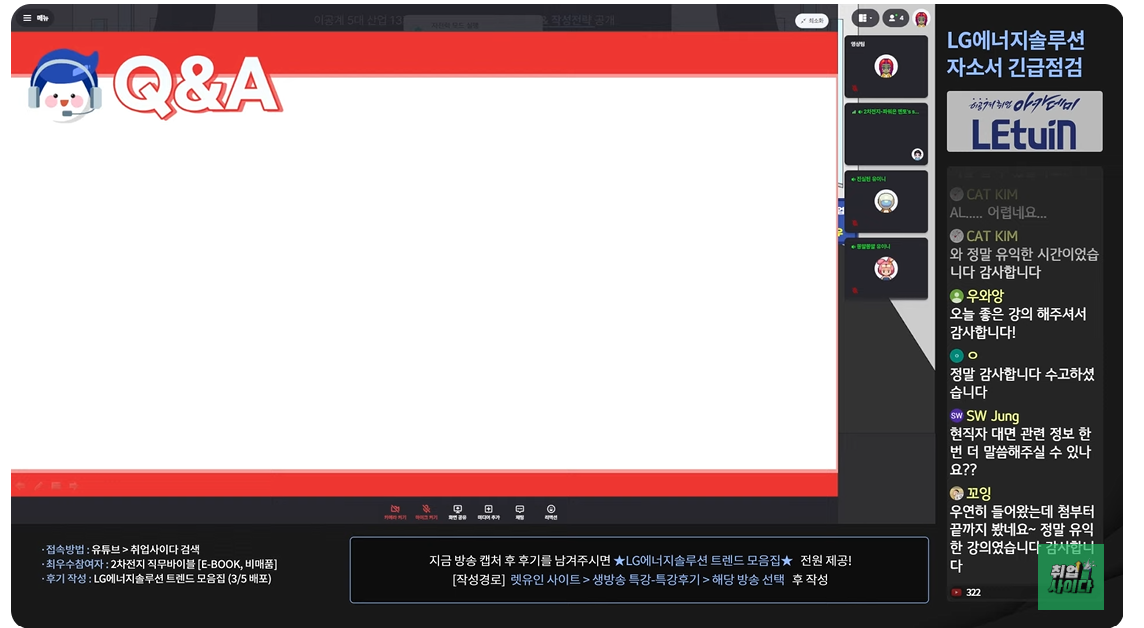Click the '정말 감사합니다 수고하셨습니다' chat message
Viewport: 1144px width, 628px height.
(1022, 383)
